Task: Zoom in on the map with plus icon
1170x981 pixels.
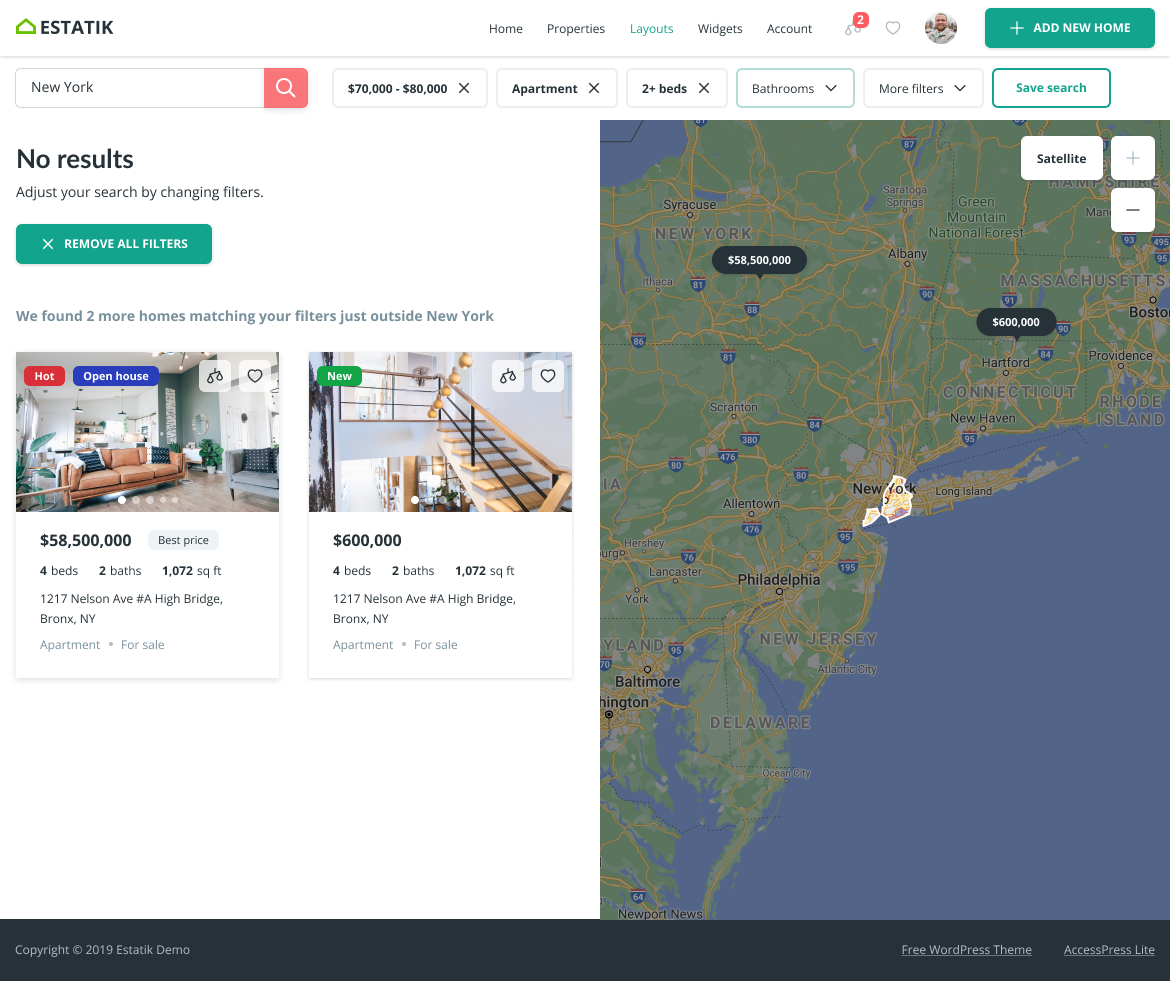Action: (x=1132, y=158)
